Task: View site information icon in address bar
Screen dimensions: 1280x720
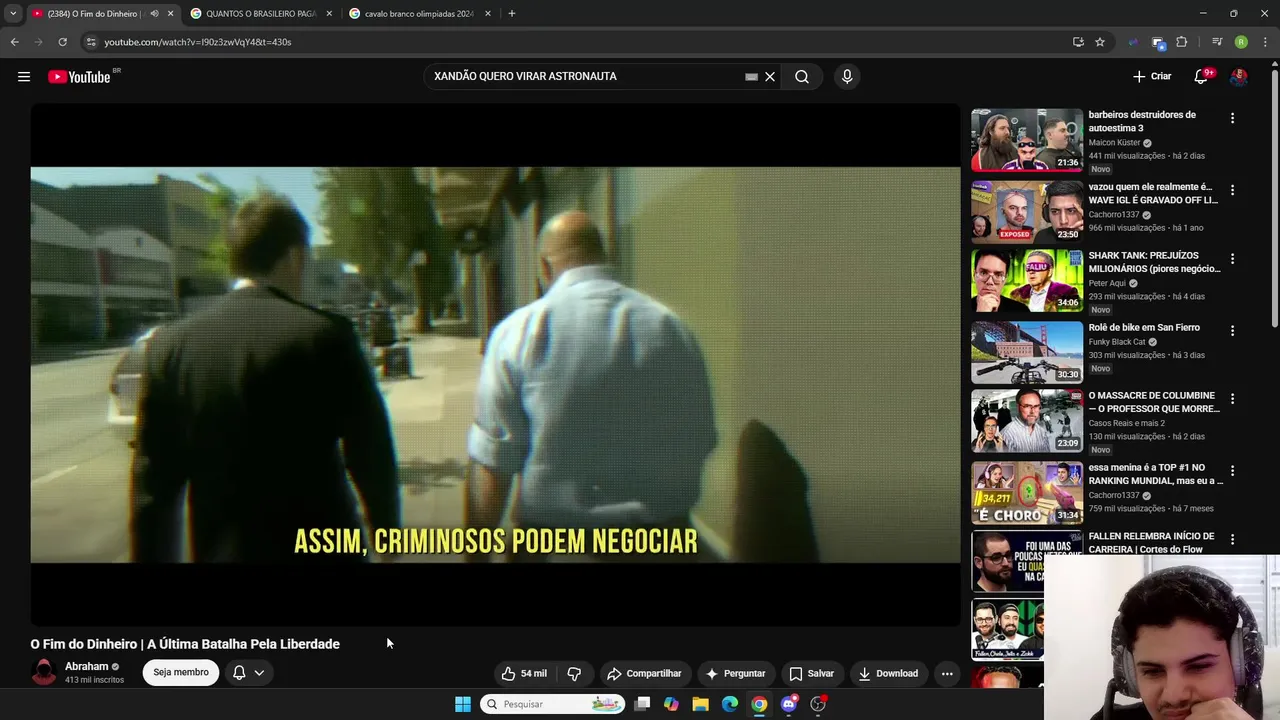Action: [x=91, y=42]
